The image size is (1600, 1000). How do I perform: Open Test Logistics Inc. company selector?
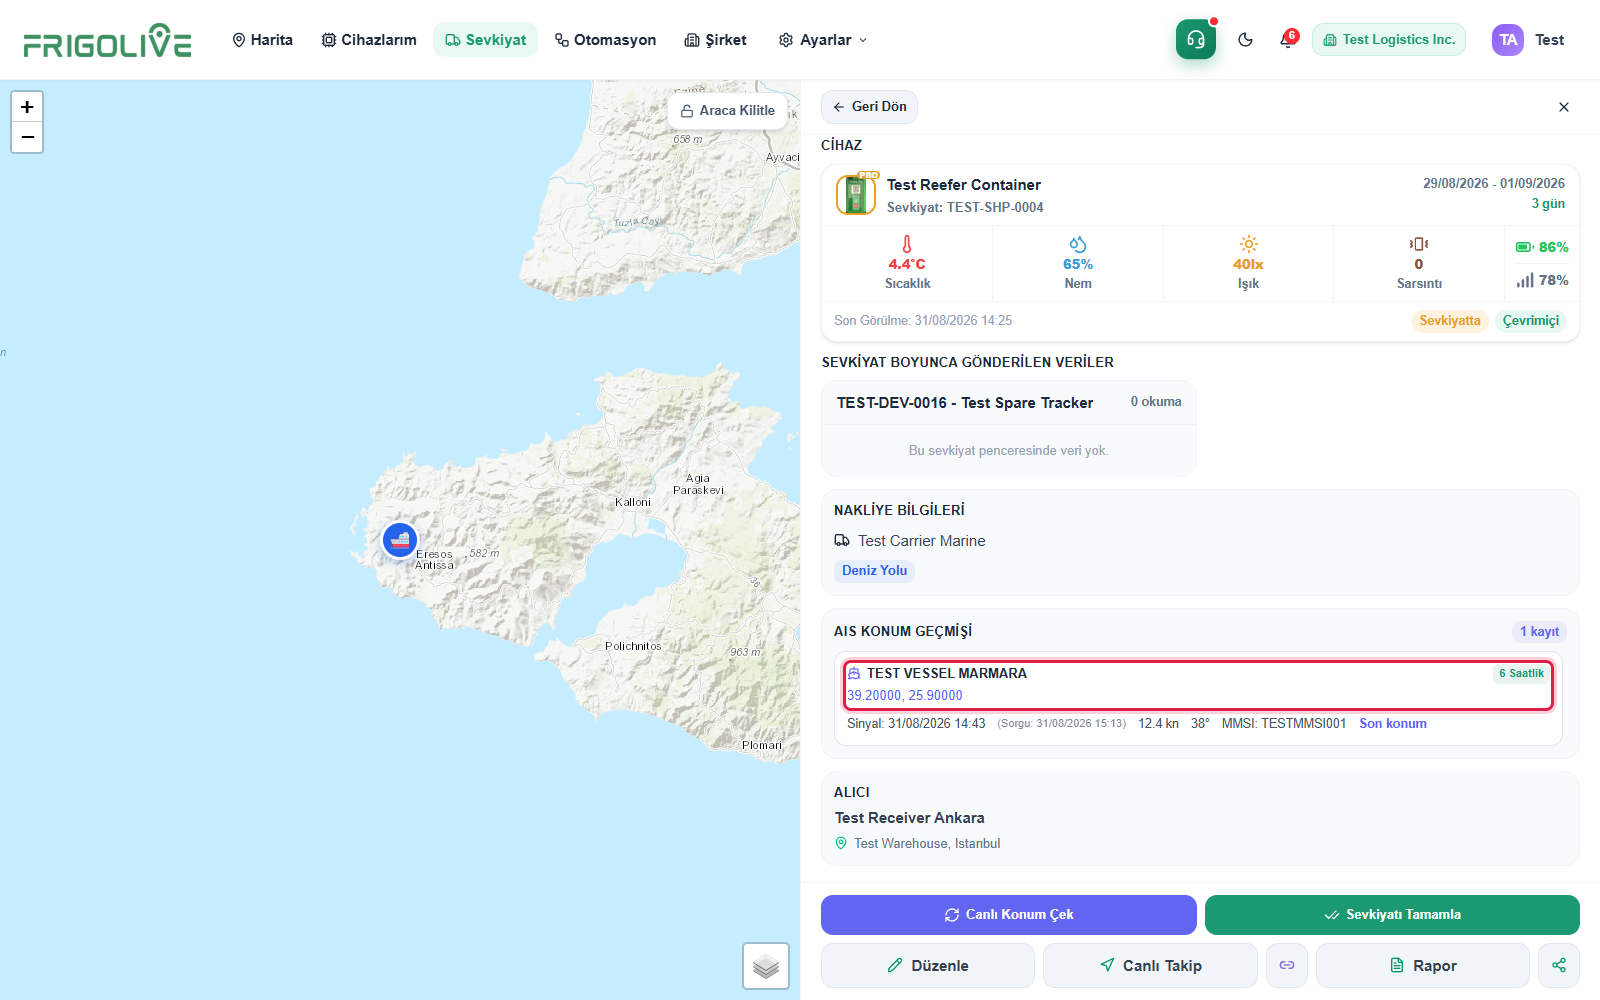(x=1389, y=40)
